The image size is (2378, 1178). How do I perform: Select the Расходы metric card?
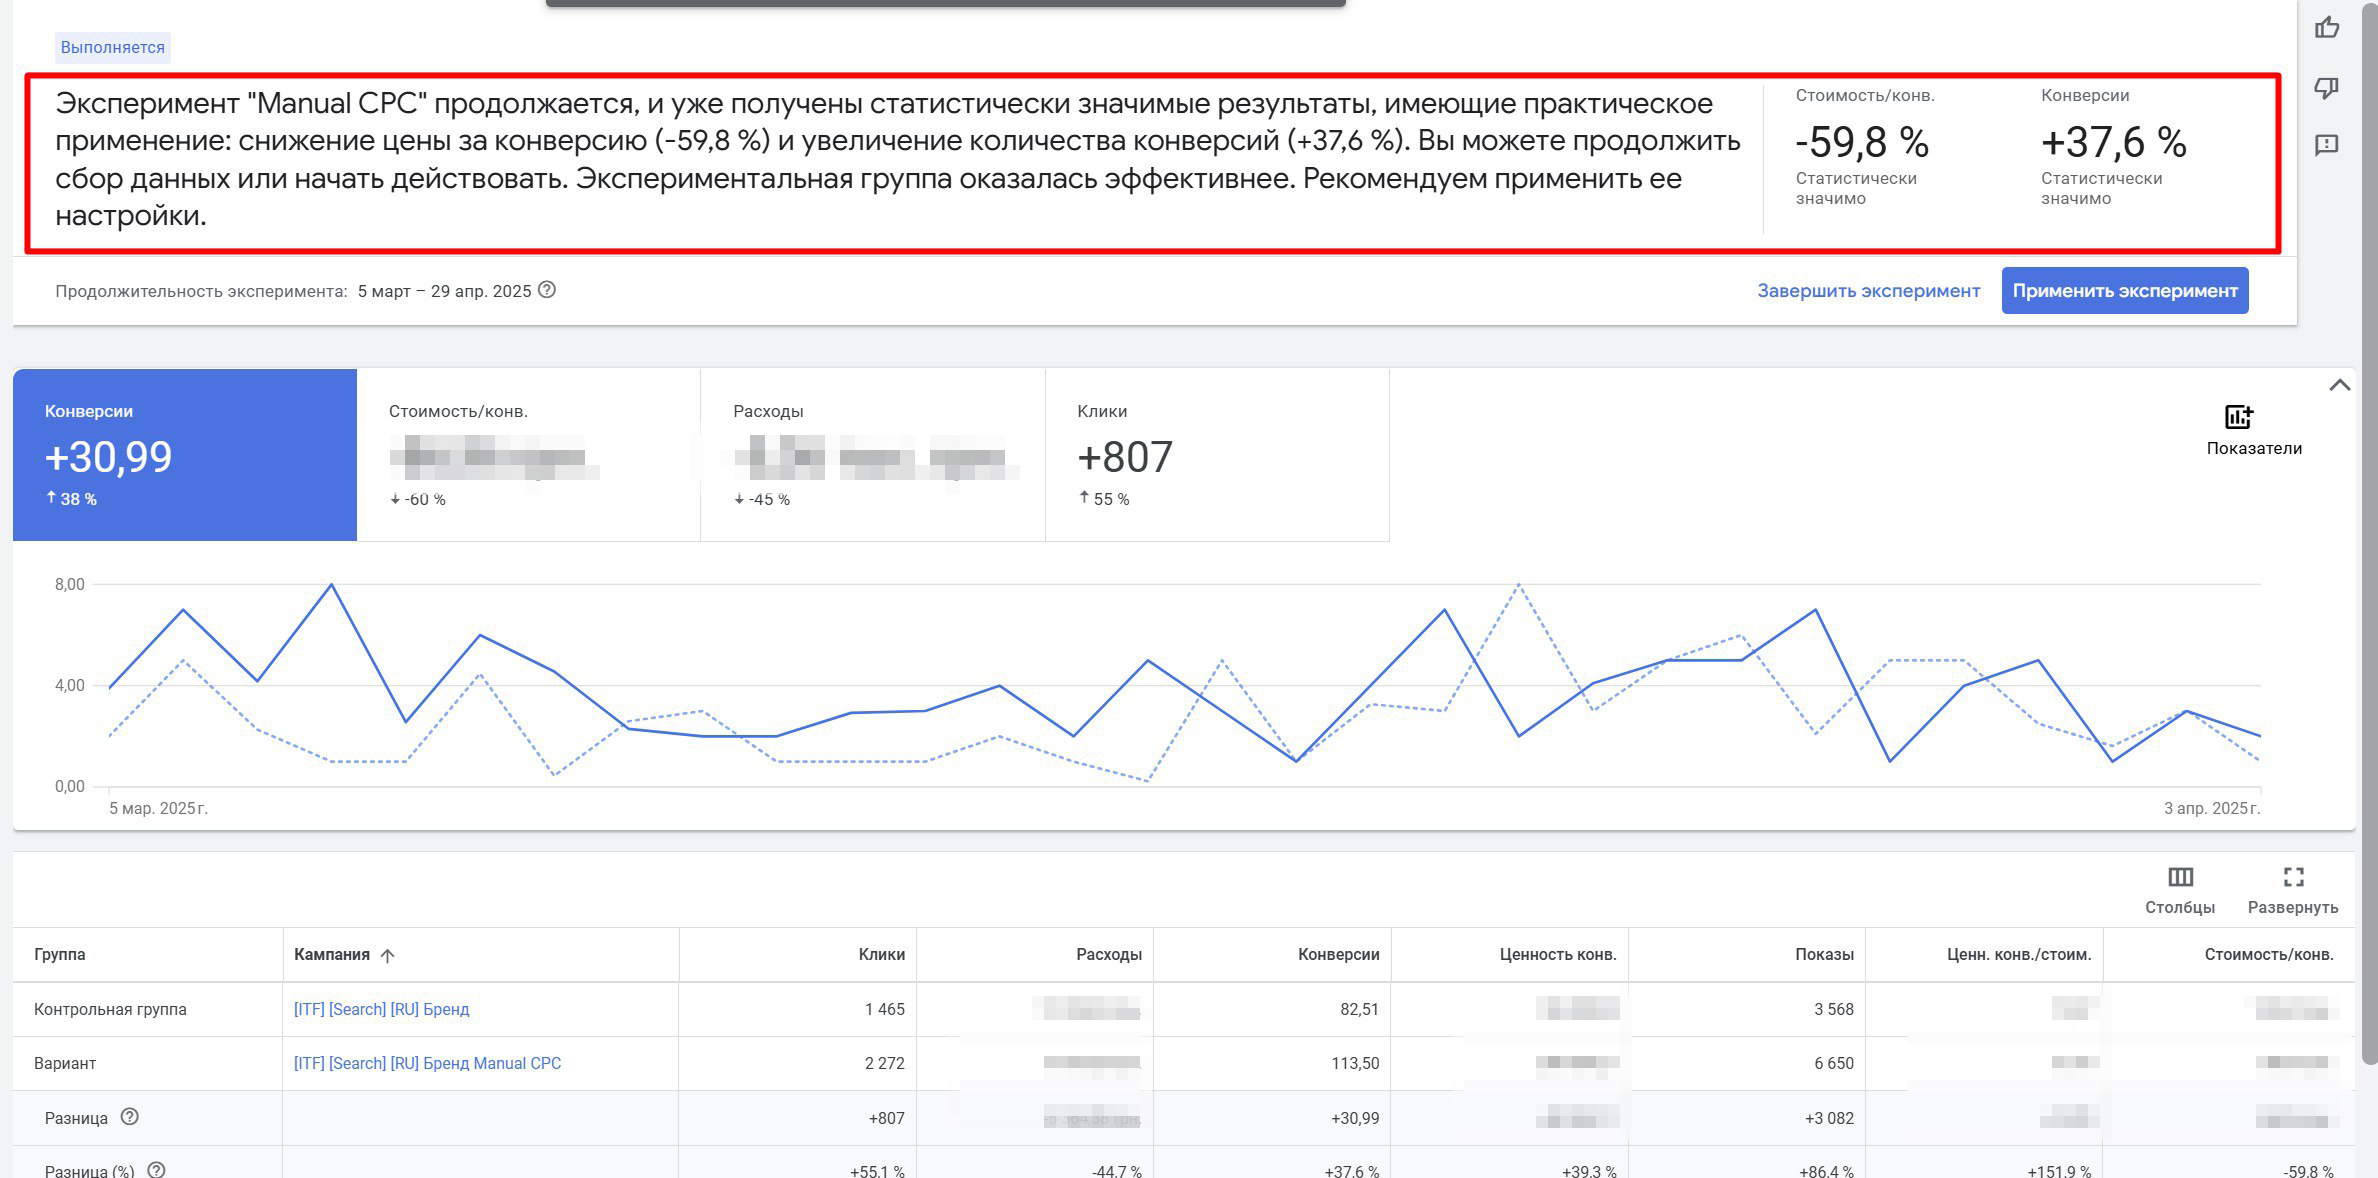tap(872, 455)
